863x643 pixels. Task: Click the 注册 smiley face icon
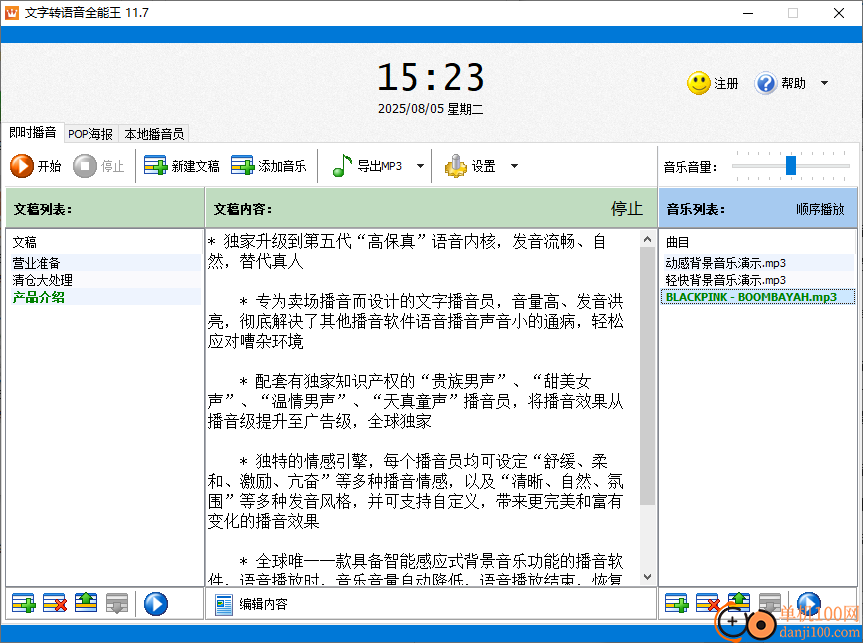click(x=699, y=83)
